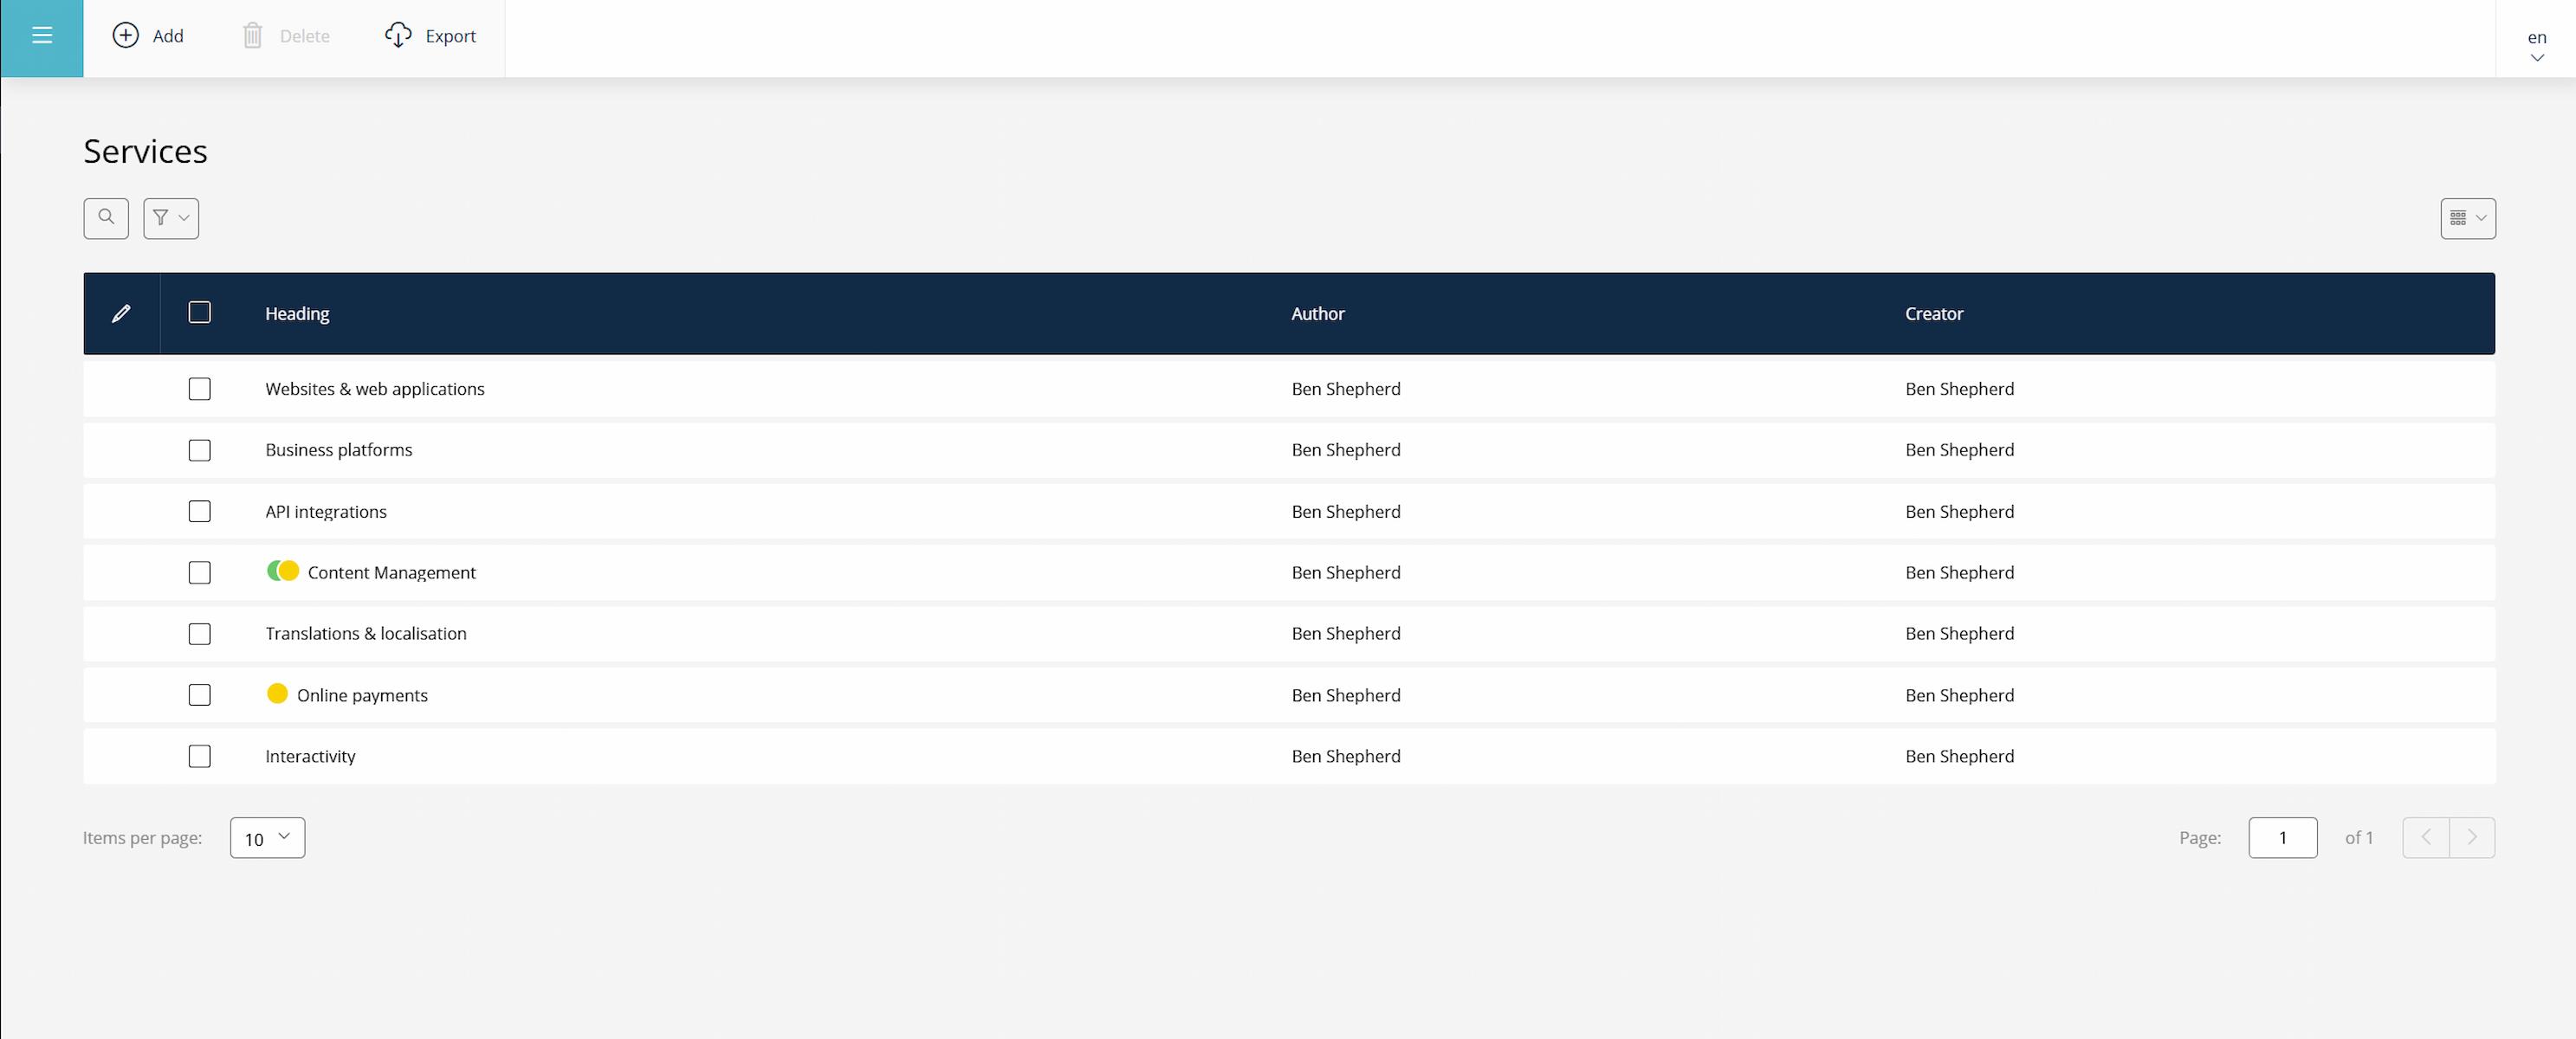This screenshot has width=2576, height=1039.
Task: Check the Online payments row checkbox
Action: 200,695
